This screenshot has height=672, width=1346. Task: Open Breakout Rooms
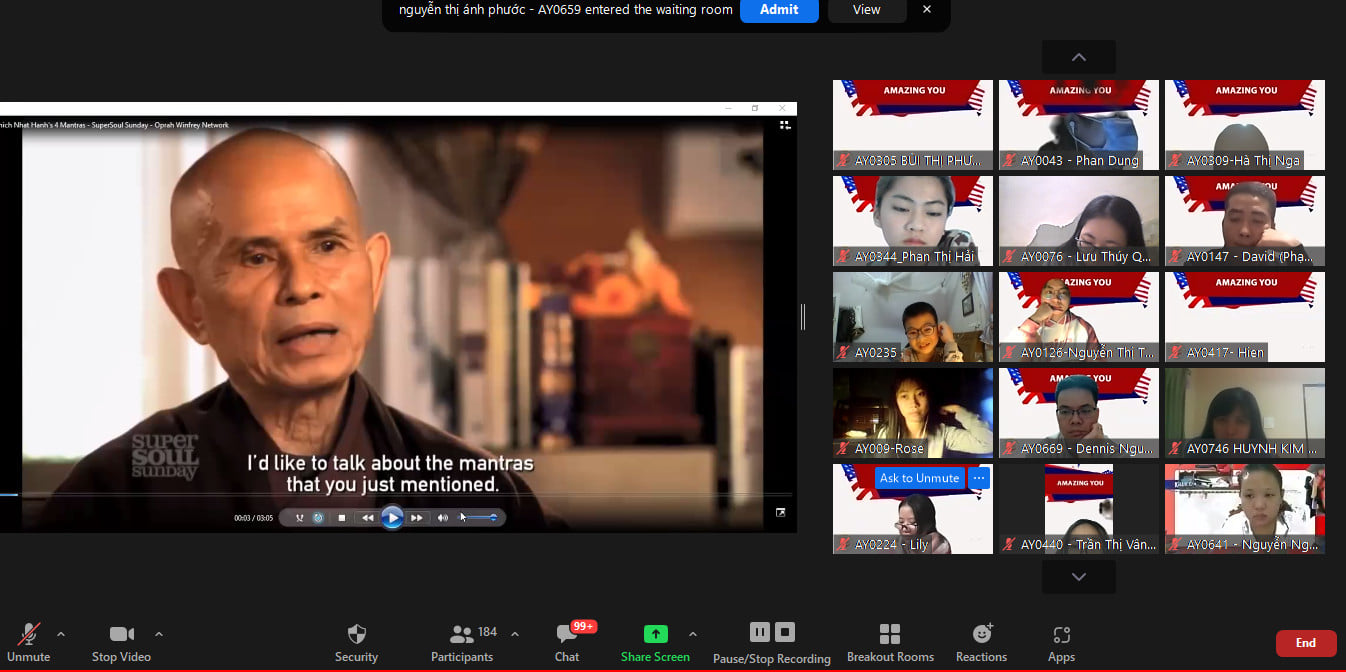pyautogui.click(x=890, y=642)
